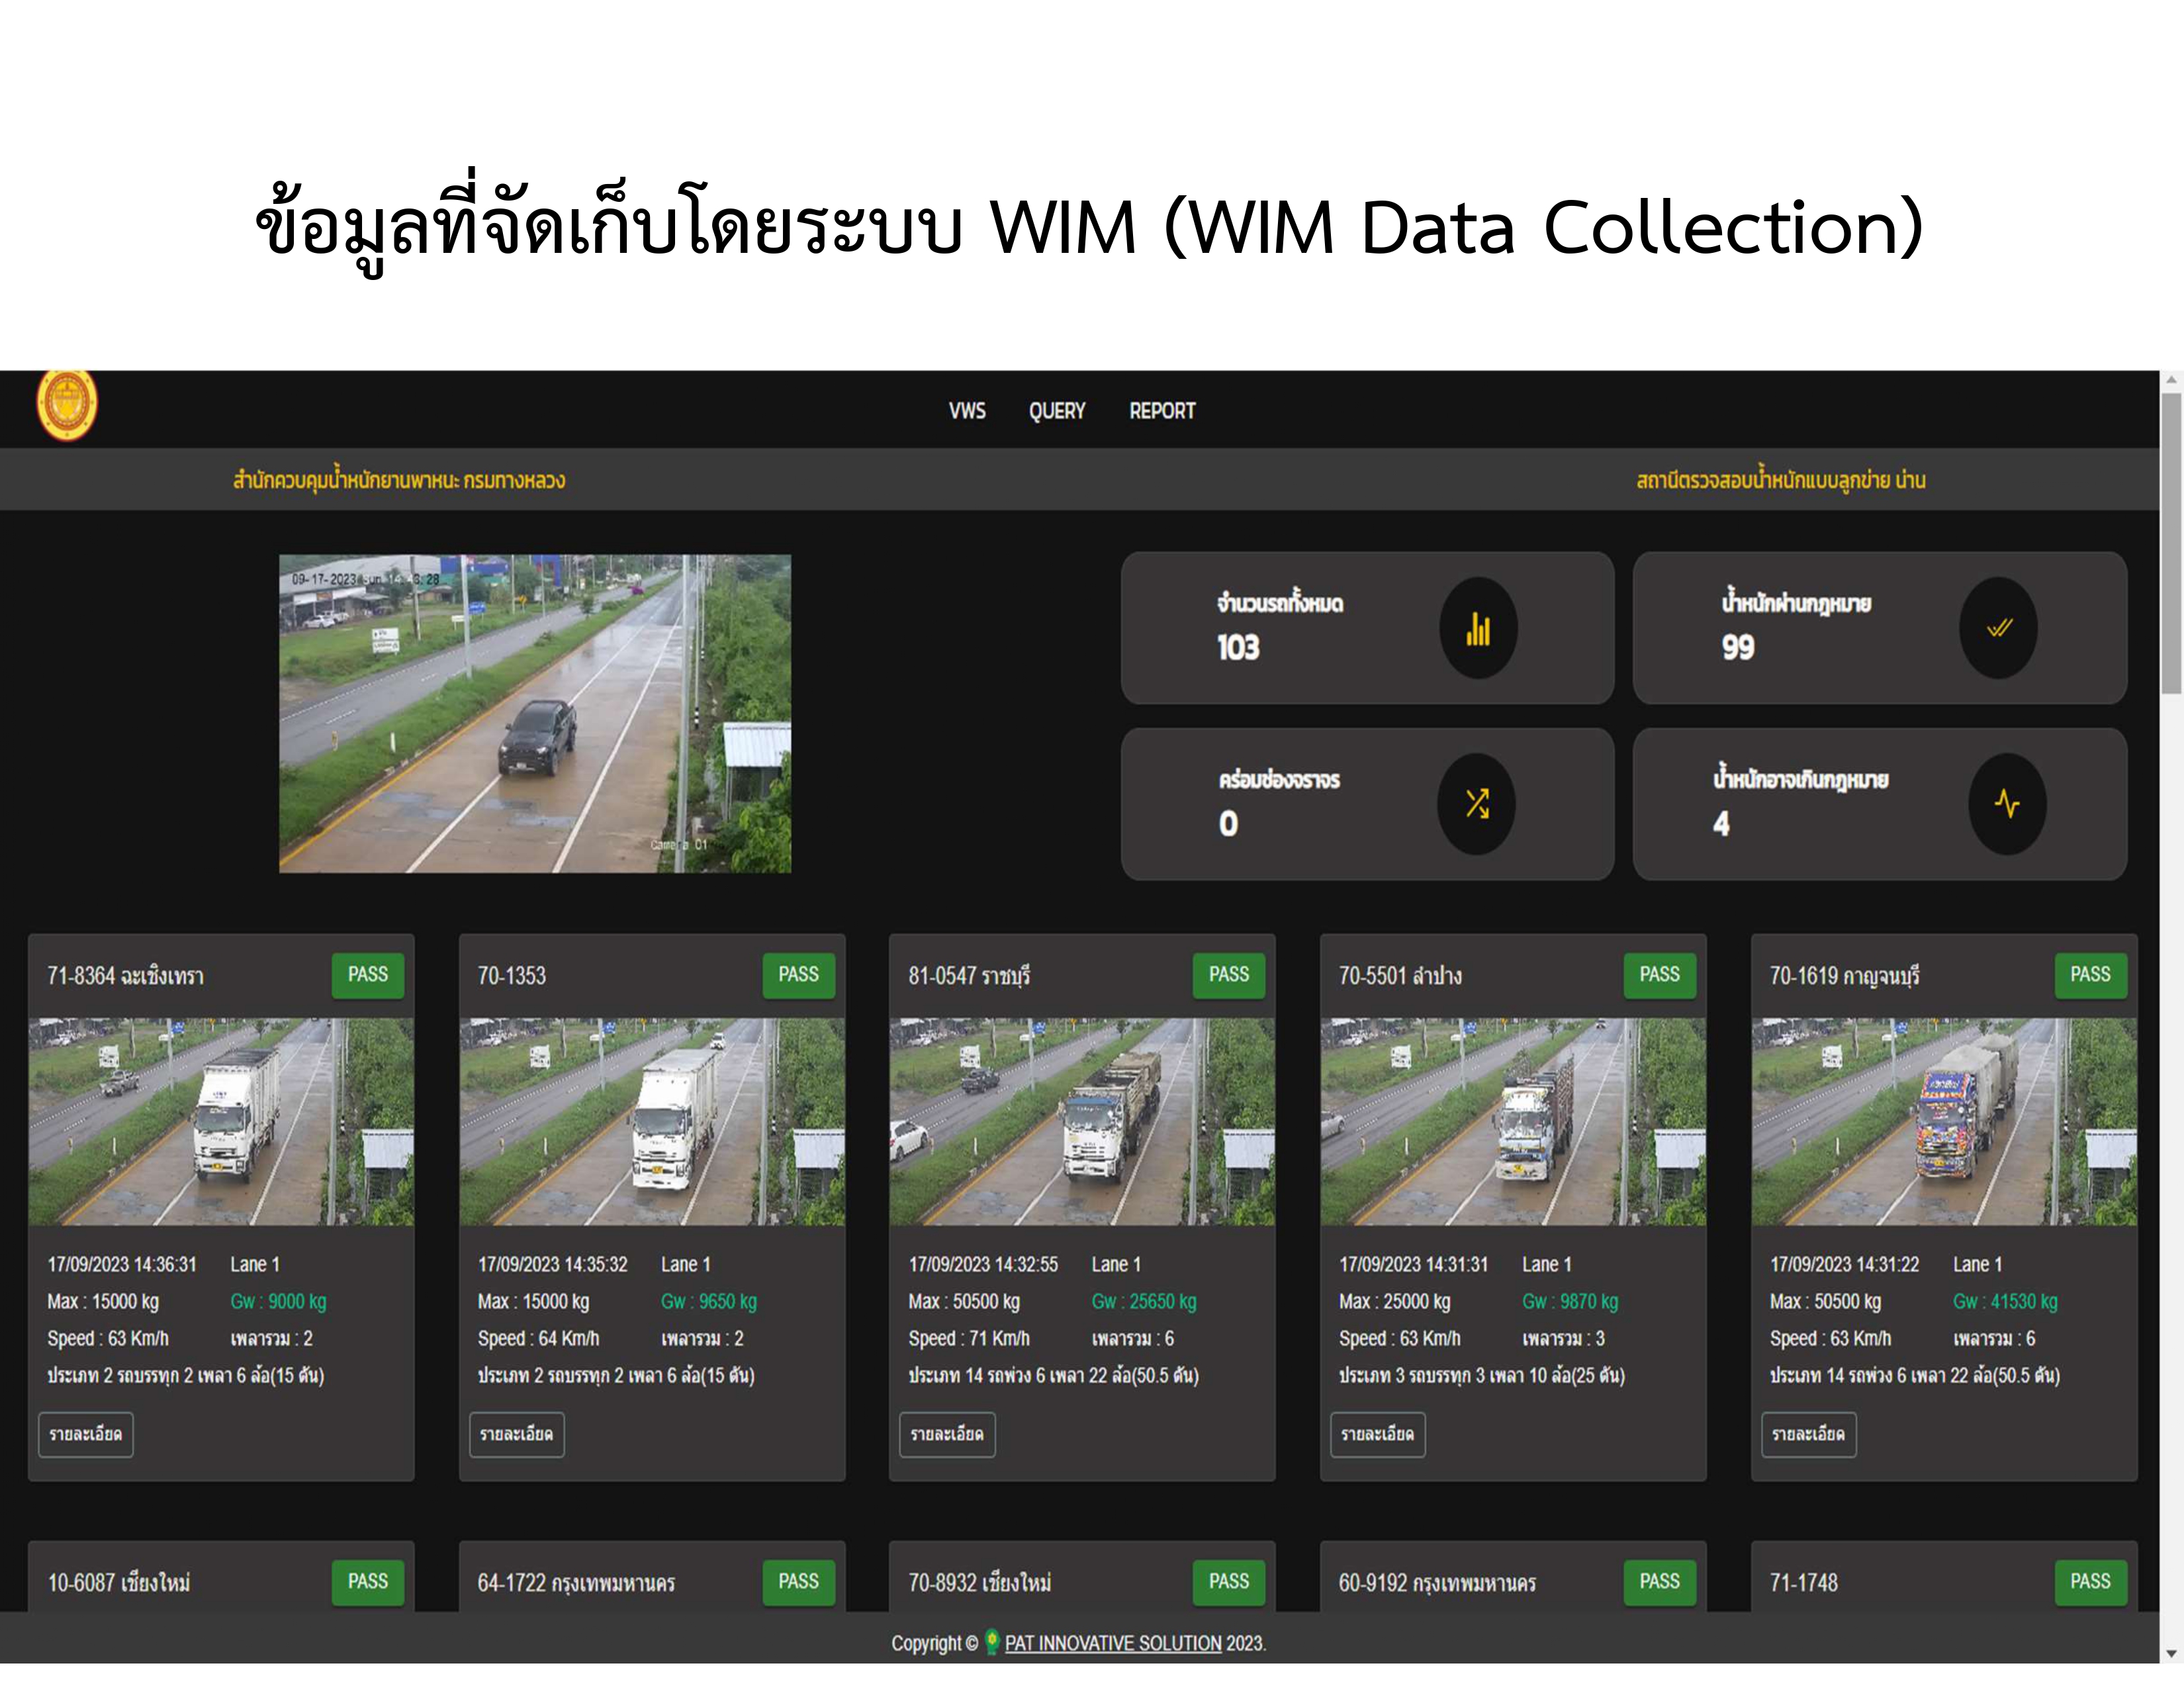Click PASS badge on vehicle 81-0547
This screenshot has height=1688, width=2184.
click(x=1228, y=975)
